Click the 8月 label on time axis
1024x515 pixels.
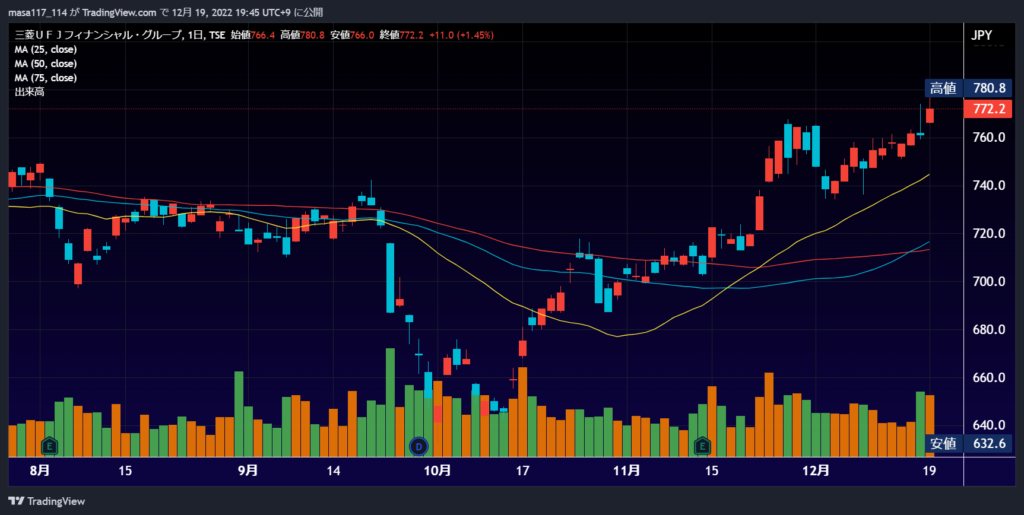pyautogui.click(x=40, y=470)
